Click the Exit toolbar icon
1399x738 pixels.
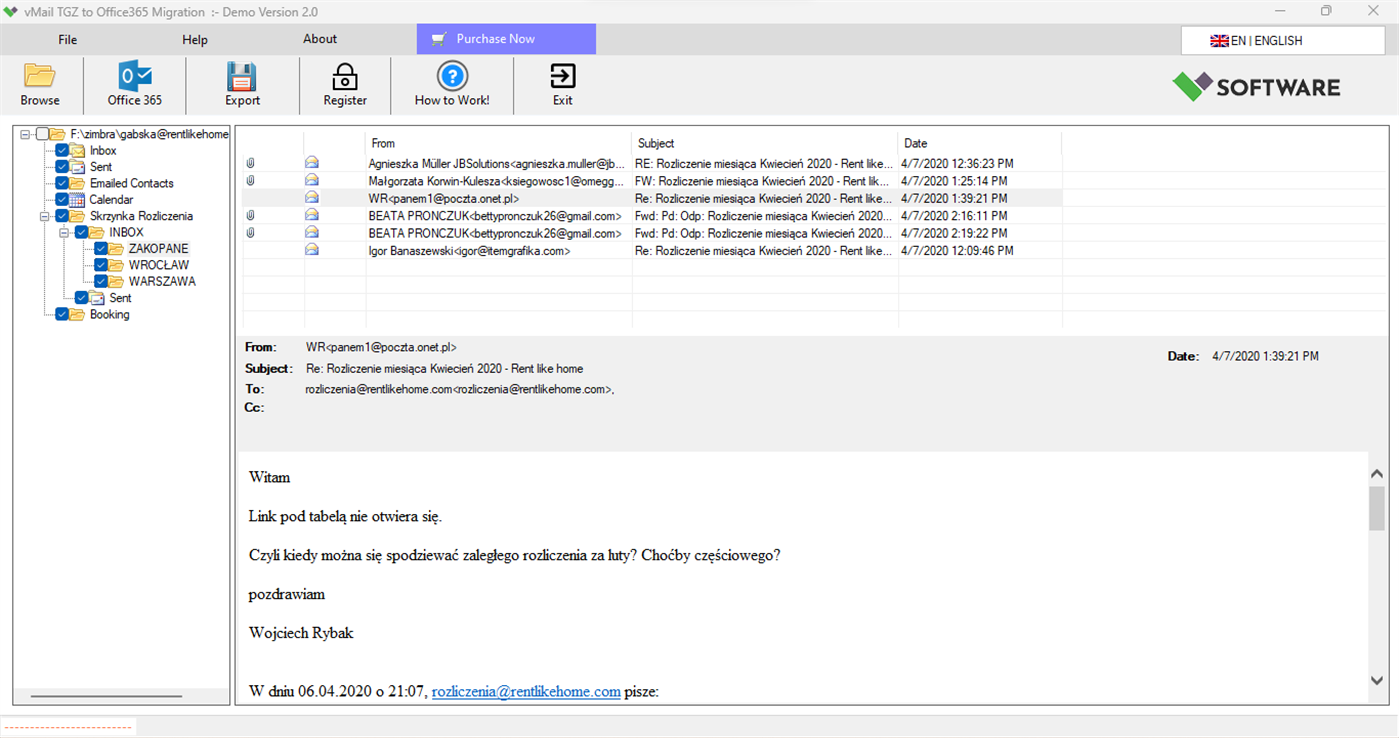[562, 78]
